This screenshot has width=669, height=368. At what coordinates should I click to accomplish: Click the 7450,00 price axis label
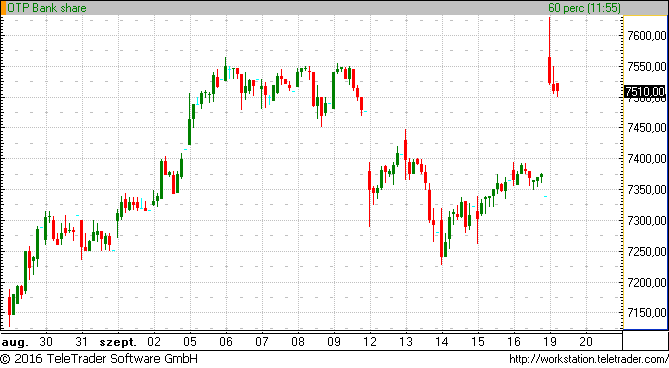[x=646, y=127]
